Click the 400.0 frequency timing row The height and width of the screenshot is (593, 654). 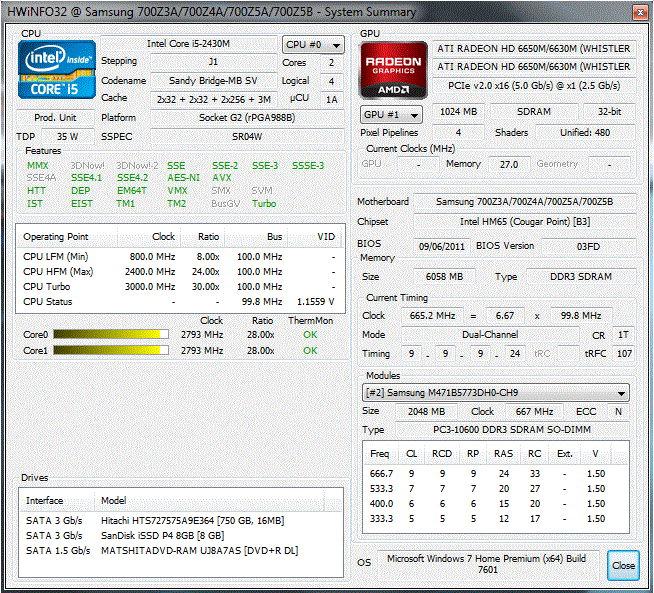click(496, 504)
